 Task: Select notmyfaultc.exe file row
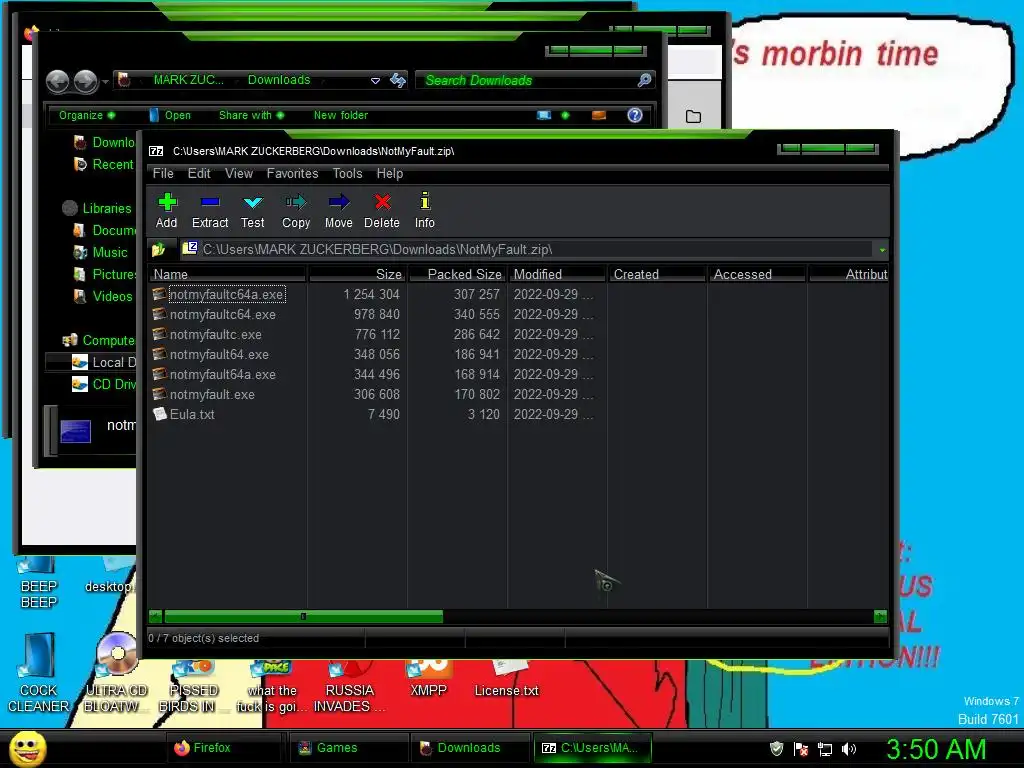coord(216,334)
